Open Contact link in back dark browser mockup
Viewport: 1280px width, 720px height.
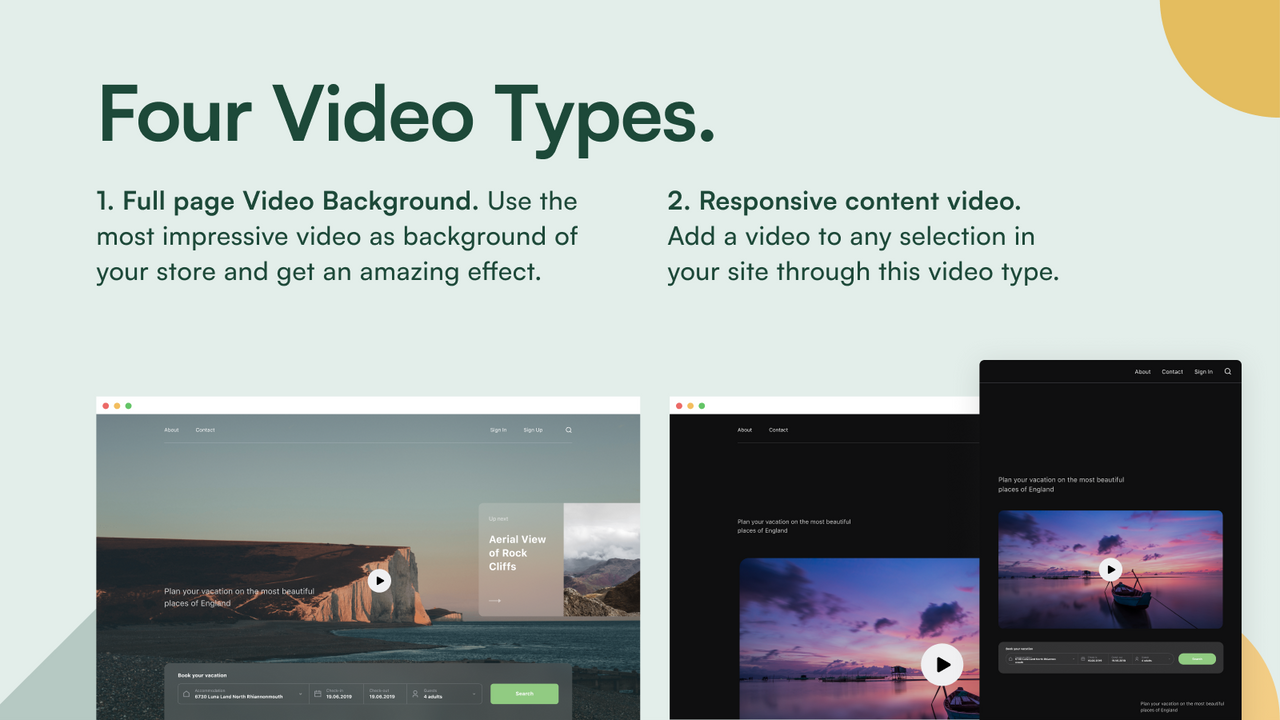[778, 430]
